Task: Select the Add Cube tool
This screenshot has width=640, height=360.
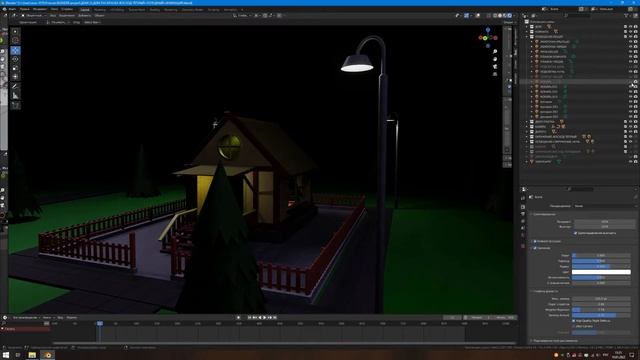Action: pos(15,105)
